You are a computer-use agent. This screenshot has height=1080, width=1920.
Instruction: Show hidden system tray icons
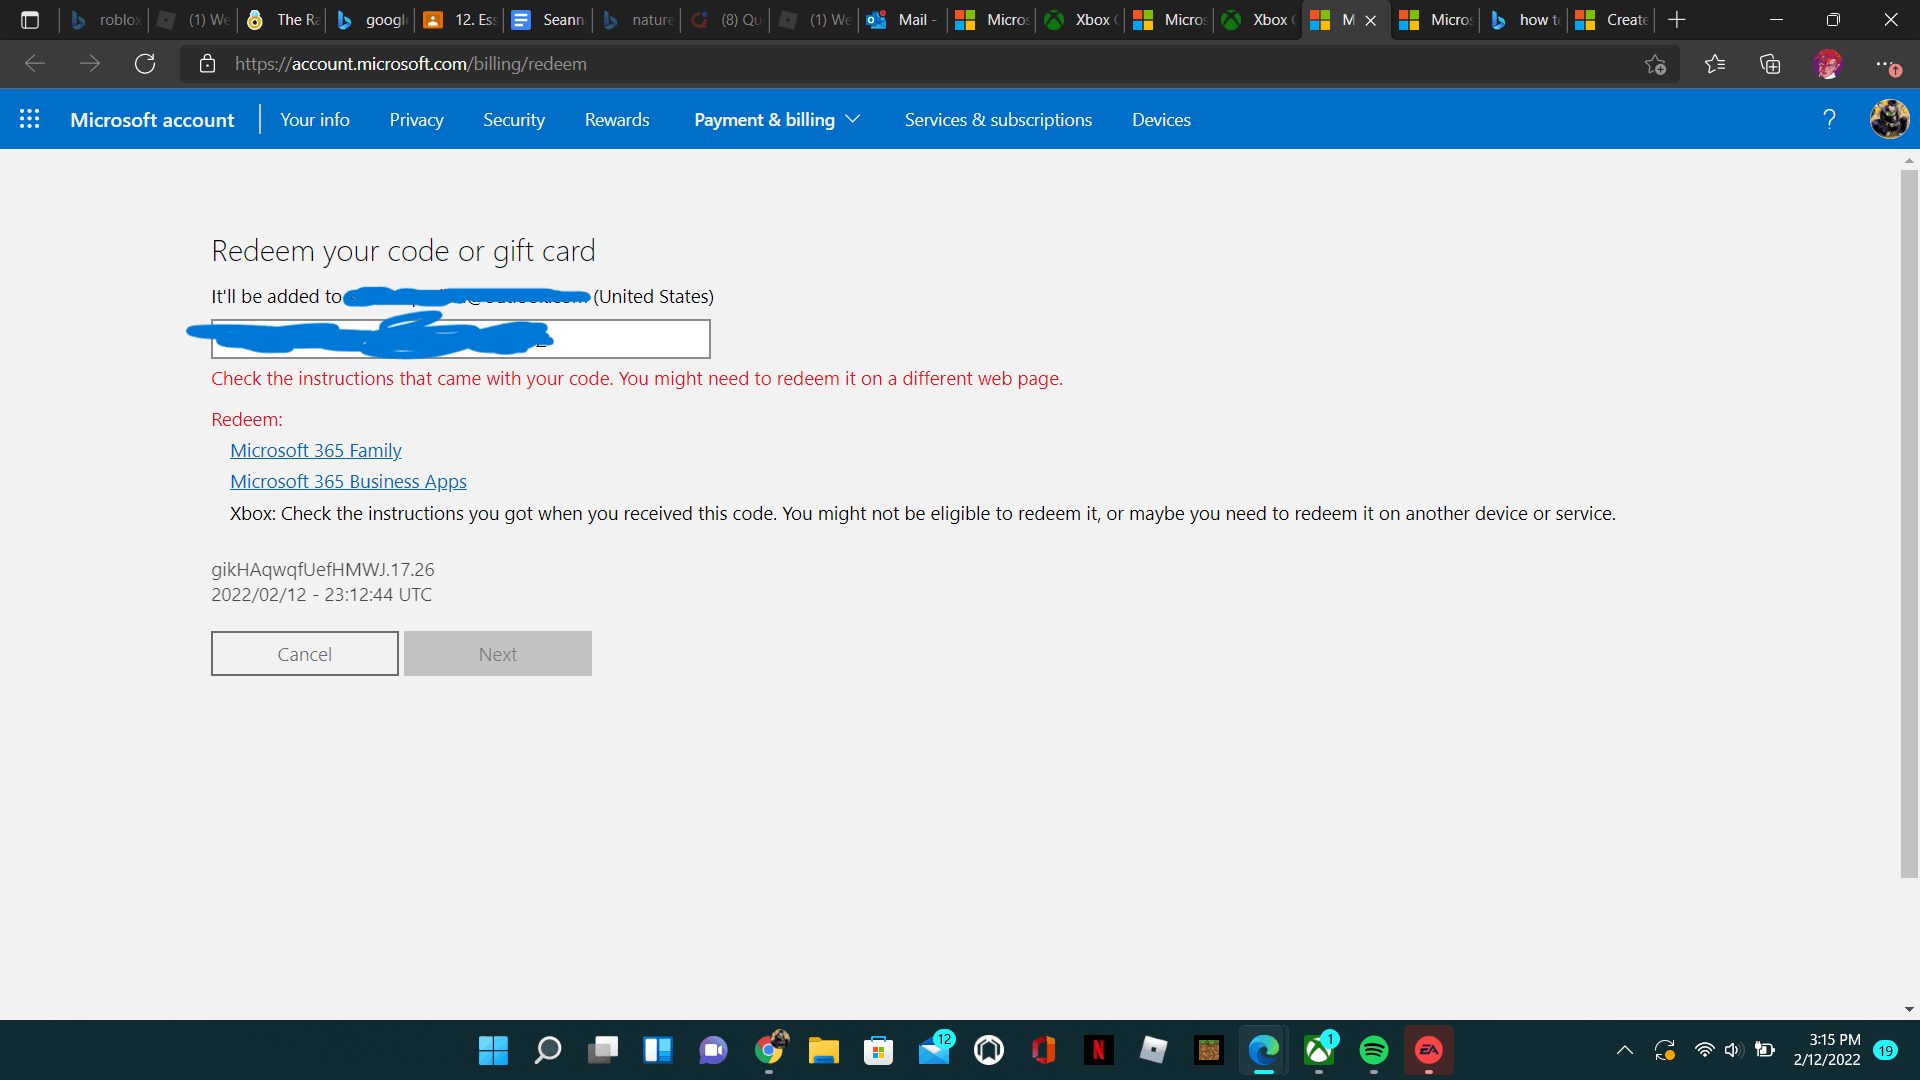1625,1050
